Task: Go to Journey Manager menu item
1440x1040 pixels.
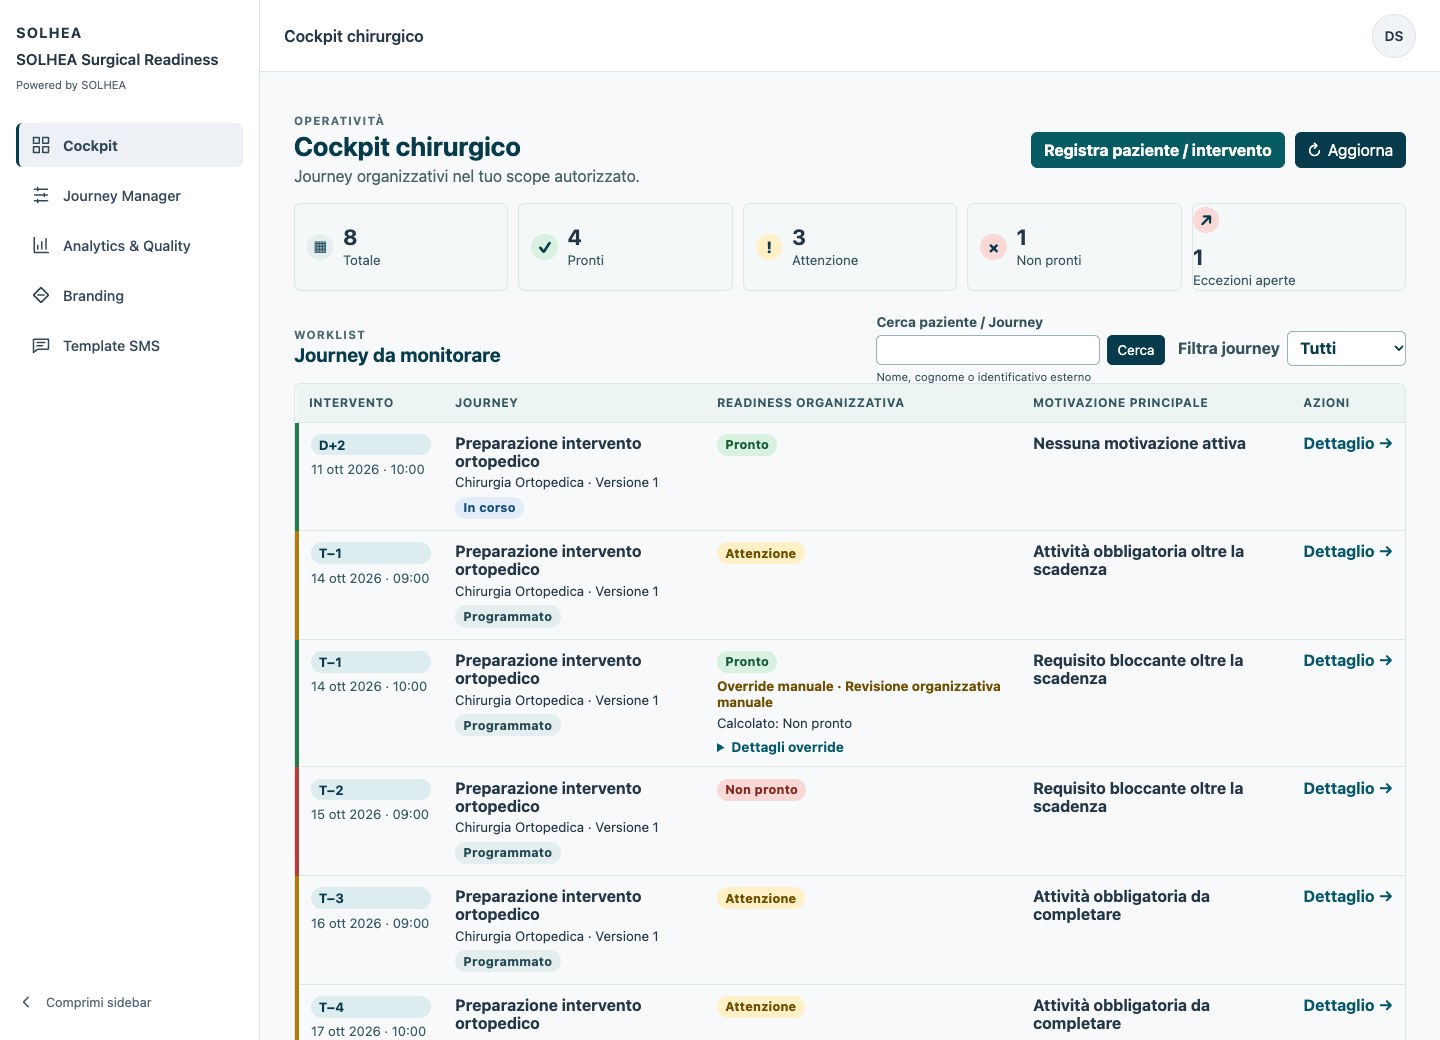Action: [x=130, y=195]
